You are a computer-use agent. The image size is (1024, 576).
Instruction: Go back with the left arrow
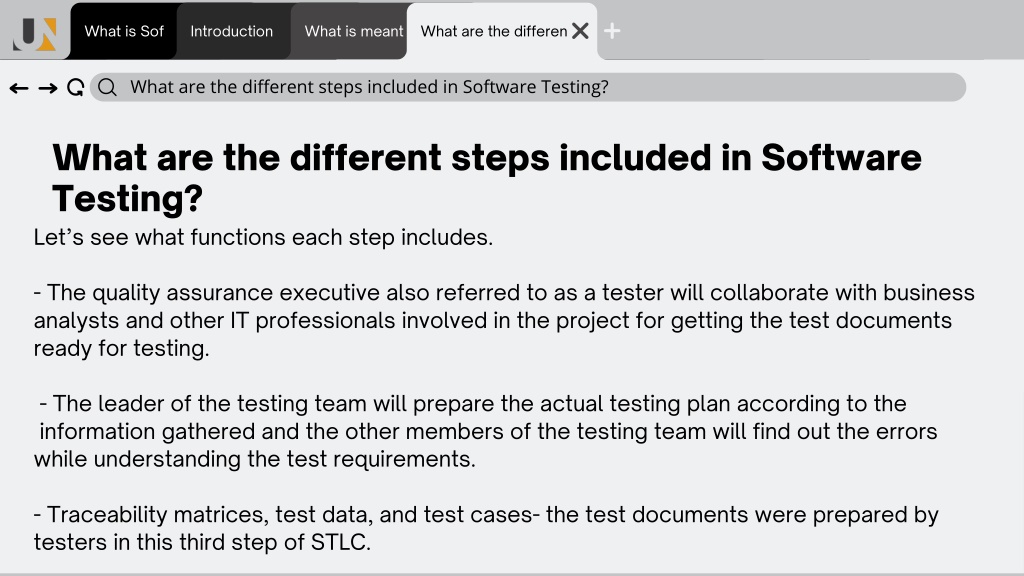[19, 88]
